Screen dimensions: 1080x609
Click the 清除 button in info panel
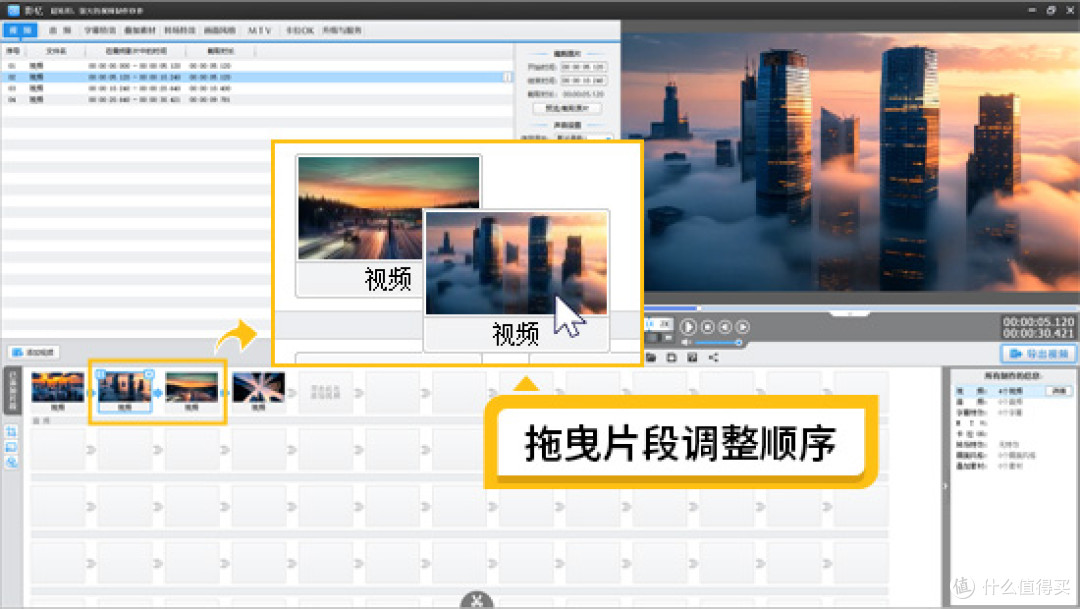[x=1059, y=391]
